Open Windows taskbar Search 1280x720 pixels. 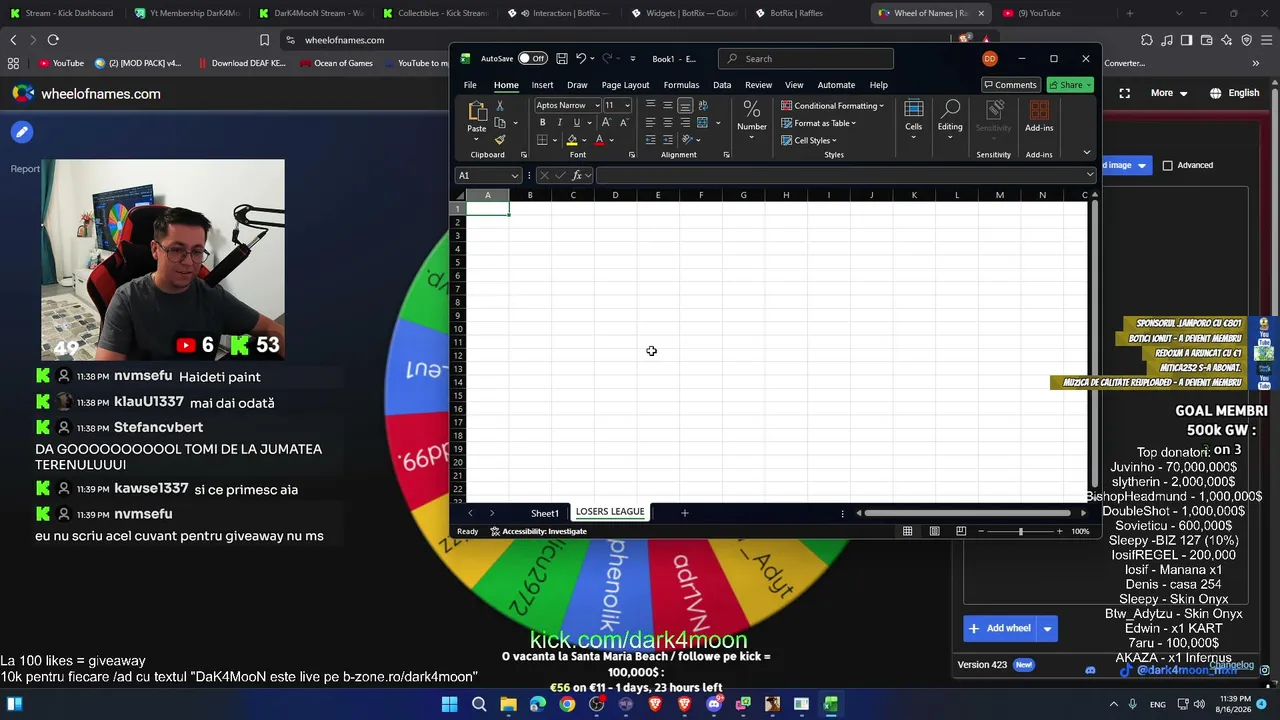pyautogui.click(x=479, y=704)
